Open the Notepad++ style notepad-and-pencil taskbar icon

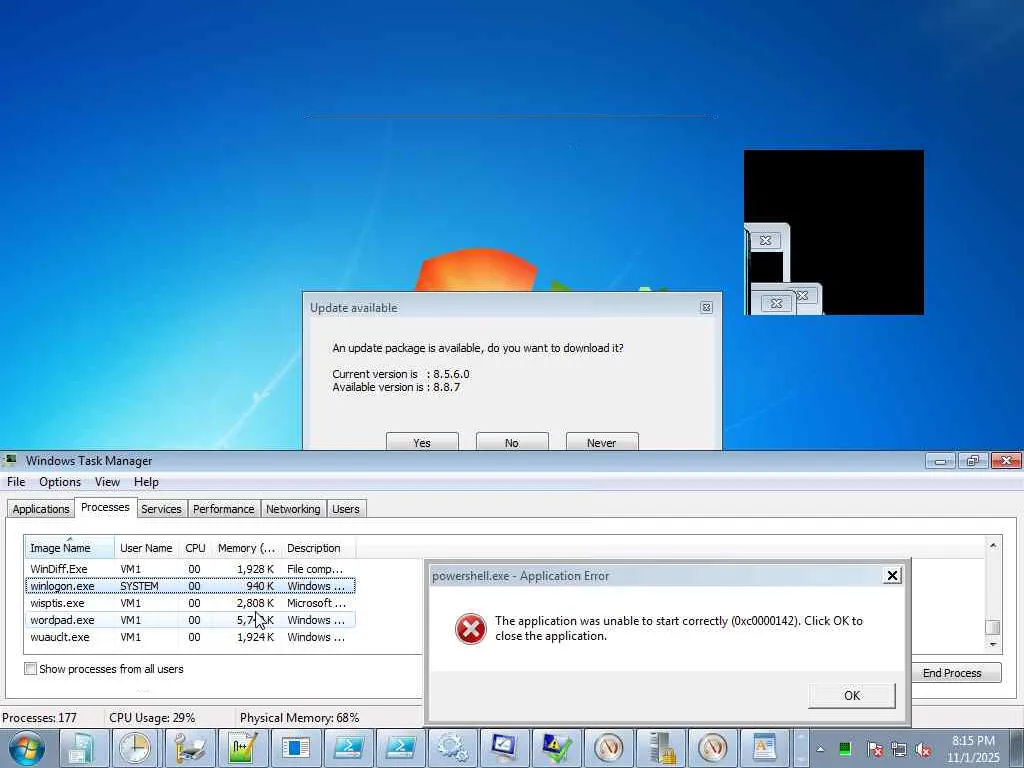(242, 748)
